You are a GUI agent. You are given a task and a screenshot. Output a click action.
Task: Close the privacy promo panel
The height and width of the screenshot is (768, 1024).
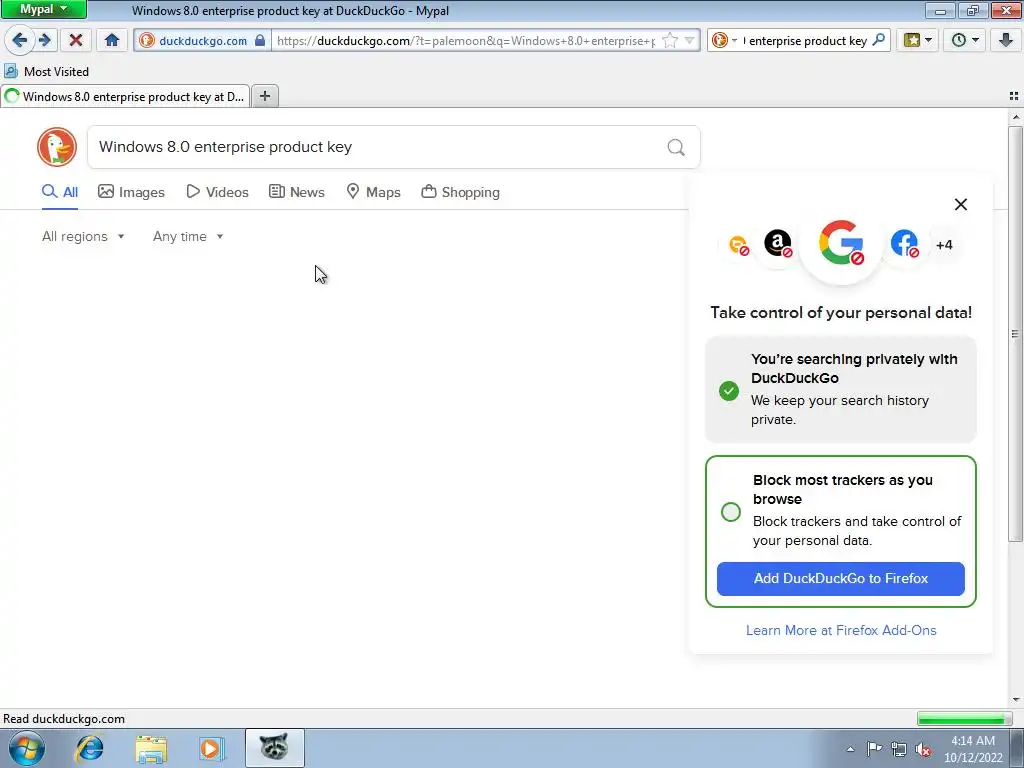click(x=961, y=204)
